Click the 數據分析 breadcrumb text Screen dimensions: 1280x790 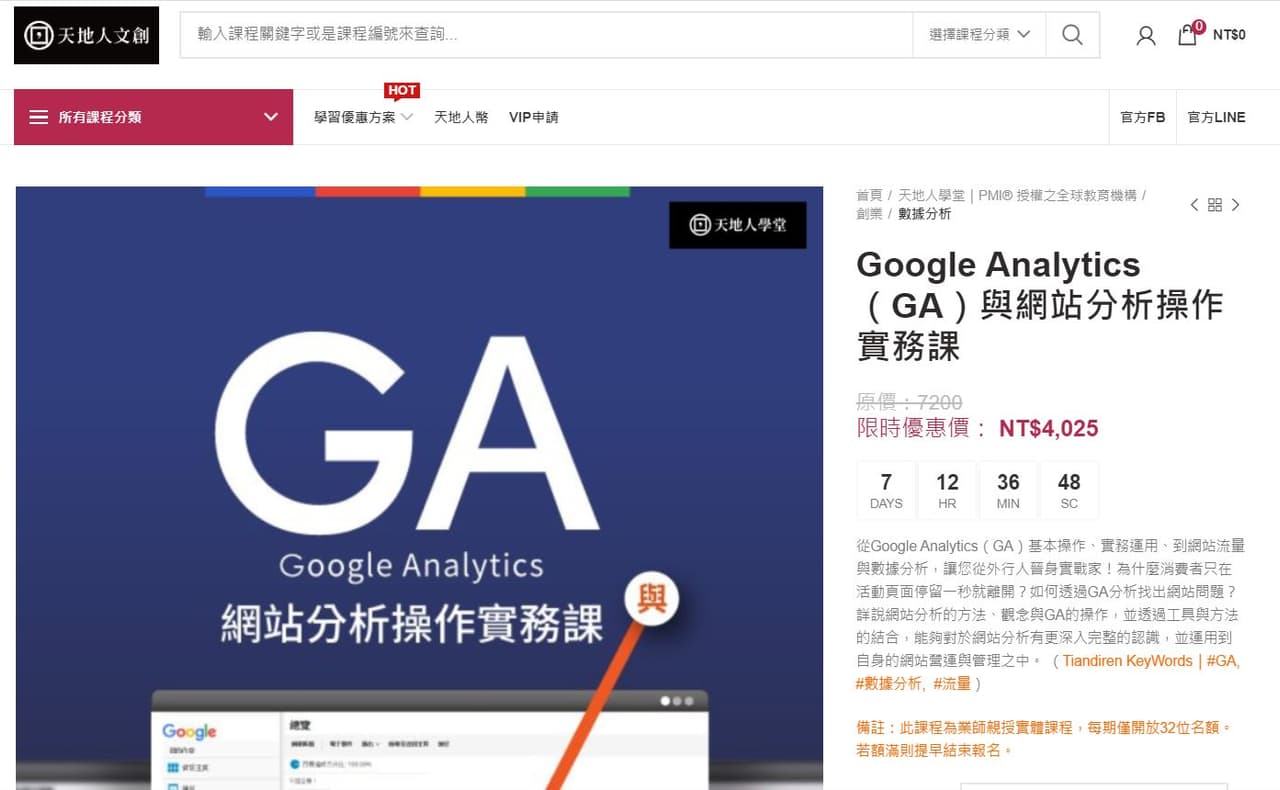click(925, 214)
